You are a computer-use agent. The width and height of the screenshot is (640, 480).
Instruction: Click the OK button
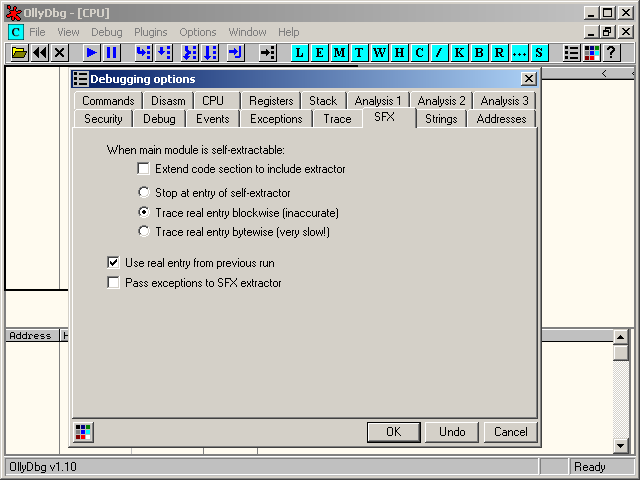click(393, 432)
